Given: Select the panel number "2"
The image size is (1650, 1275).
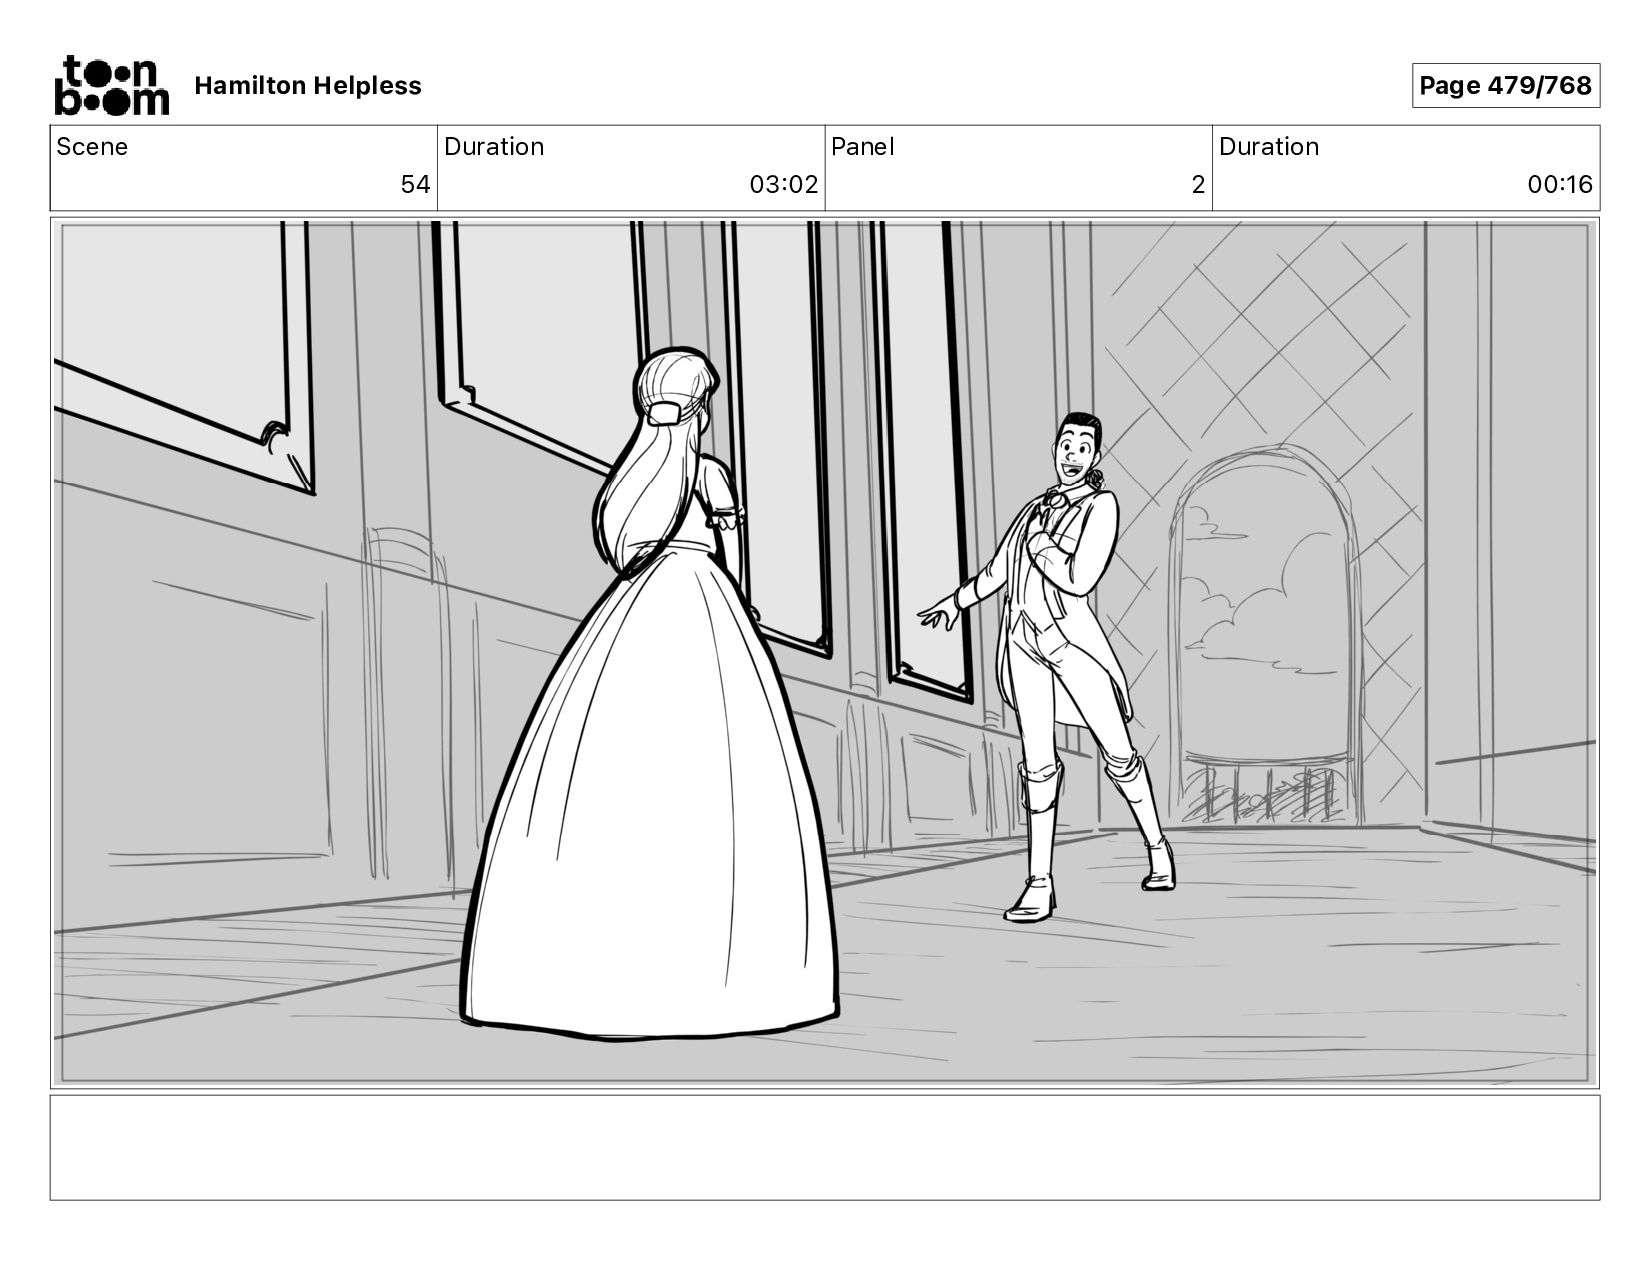Looking at the screenshot, I should 1198,185.
